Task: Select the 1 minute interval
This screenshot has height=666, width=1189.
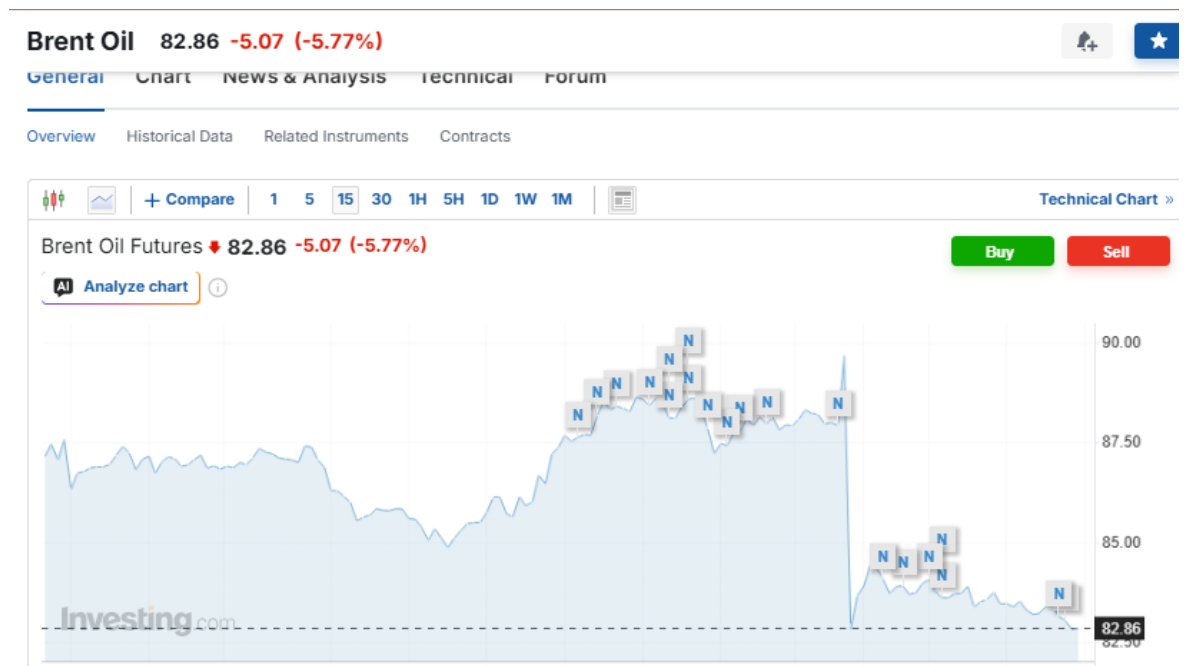Action: coord(274,199)
